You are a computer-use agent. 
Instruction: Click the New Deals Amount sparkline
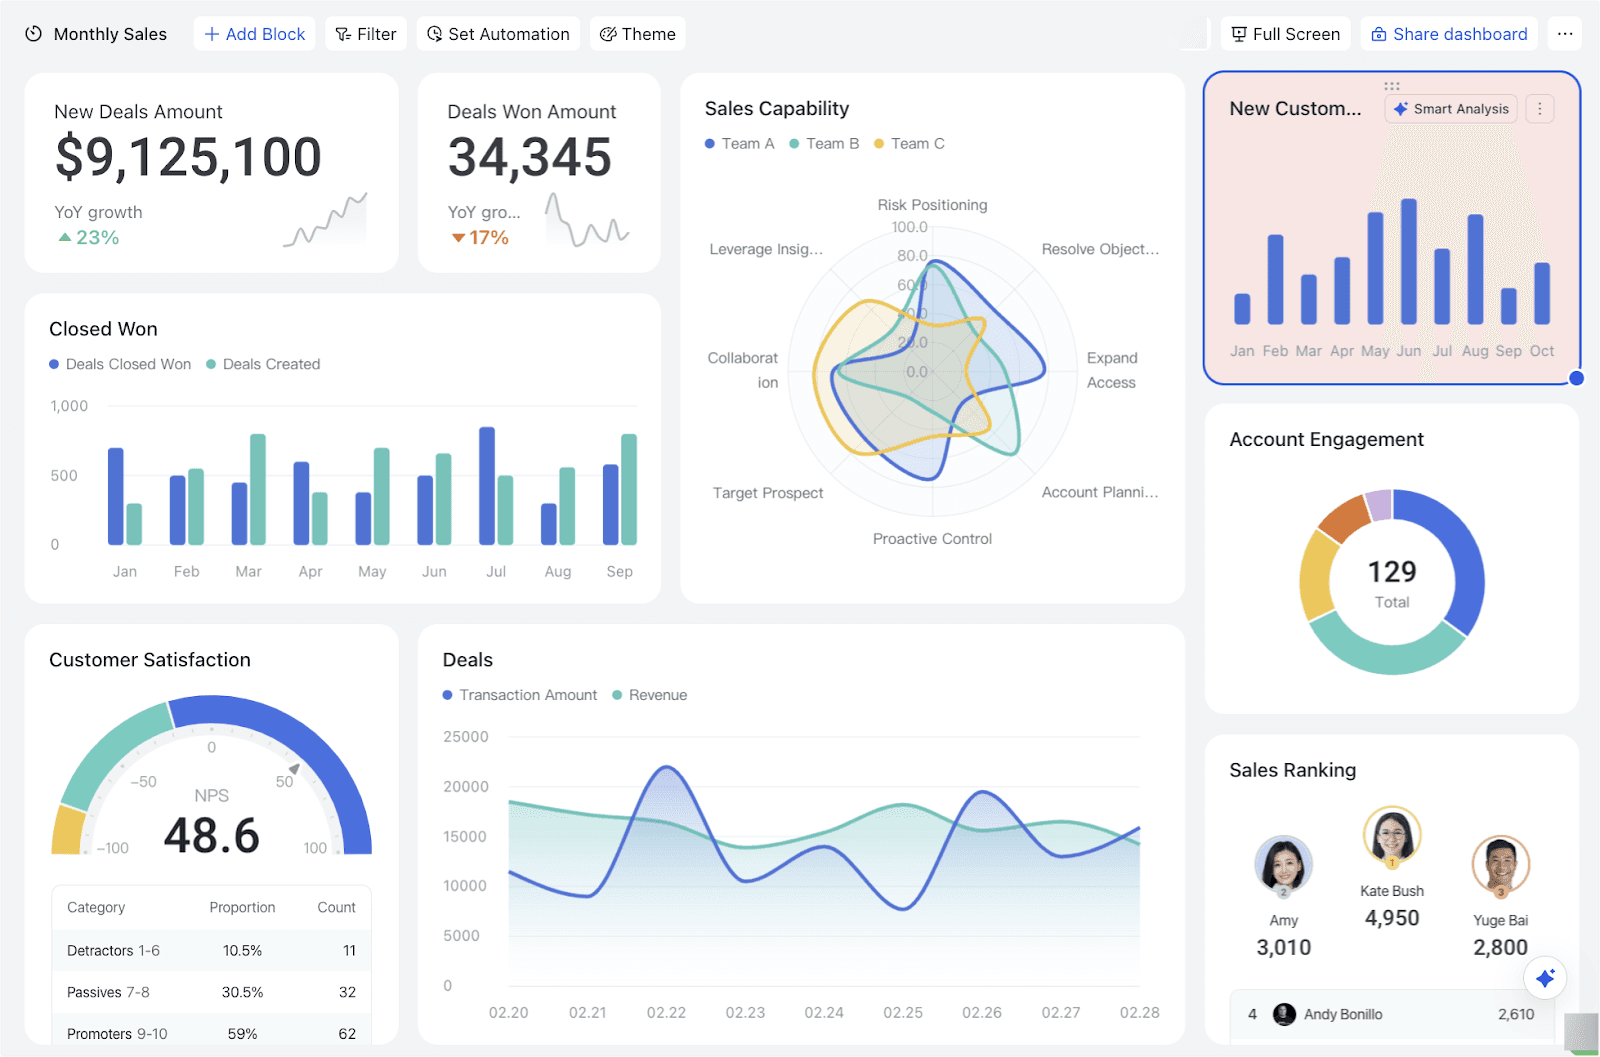point(325,220)
